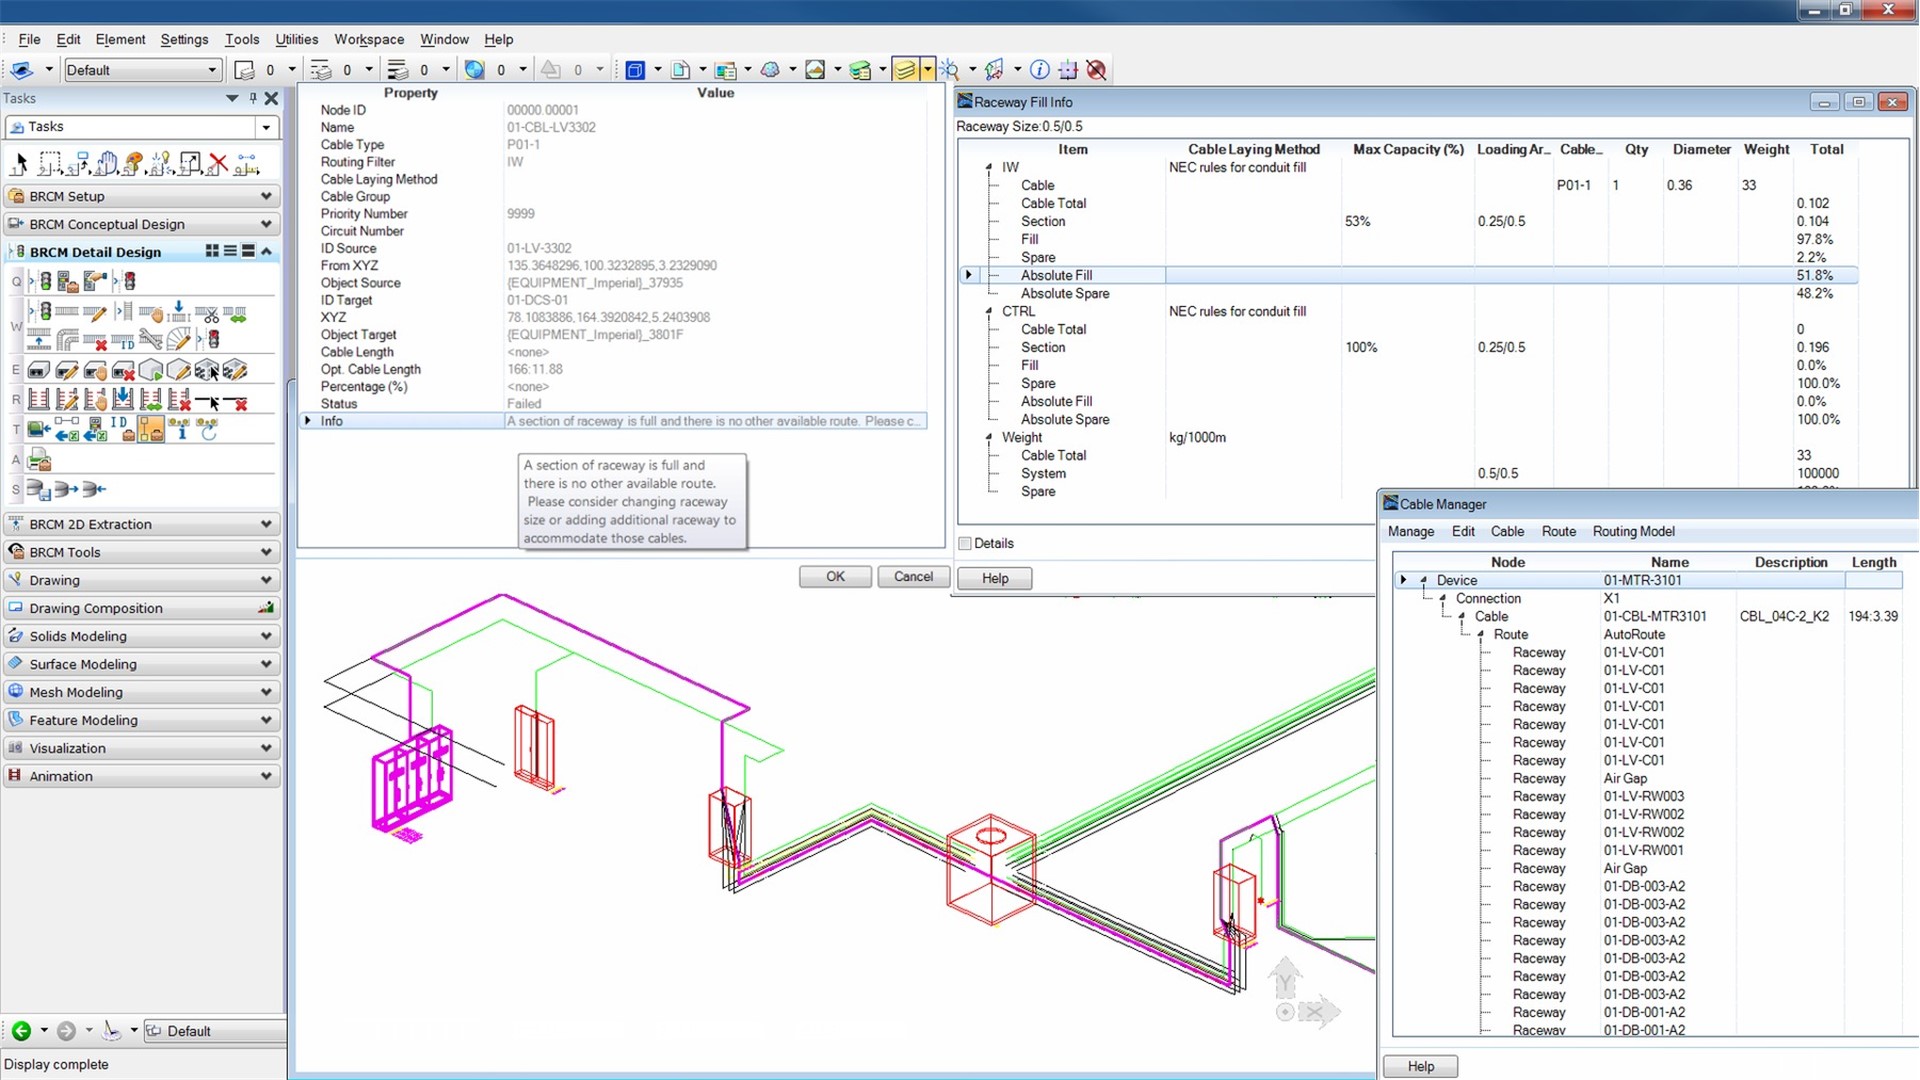Open the Manage menu in Cable Manager

point(1410,531)
